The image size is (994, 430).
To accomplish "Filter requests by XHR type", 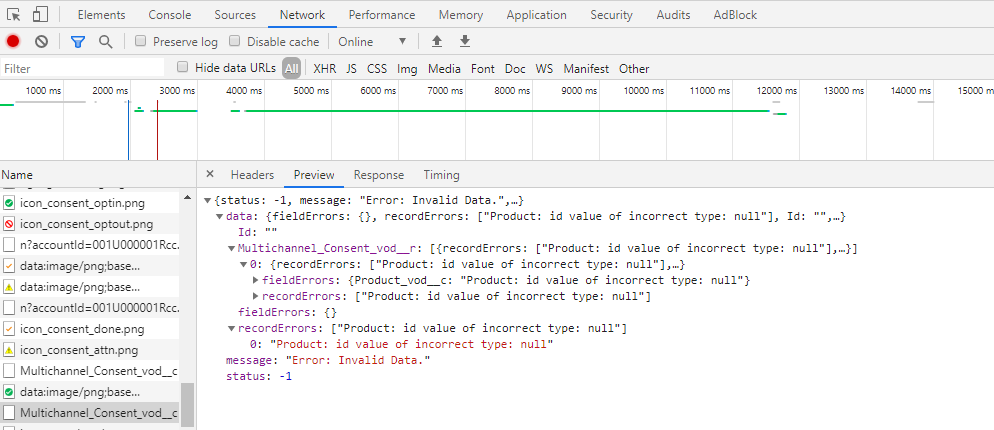I will (x=324, y=69).
